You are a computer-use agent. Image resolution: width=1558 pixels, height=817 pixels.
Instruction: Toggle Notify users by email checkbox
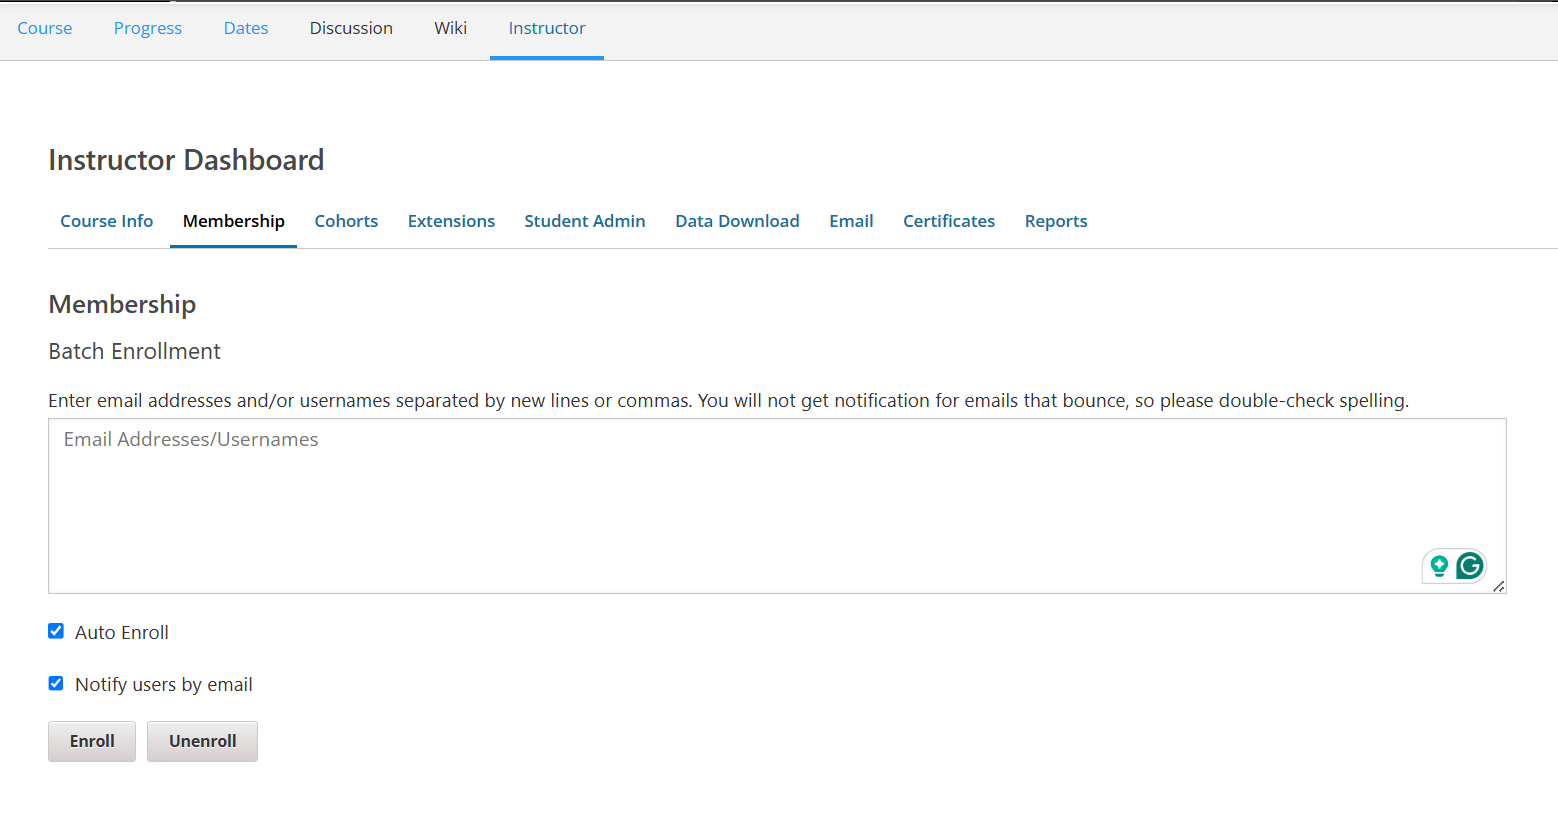pos(56,683)
